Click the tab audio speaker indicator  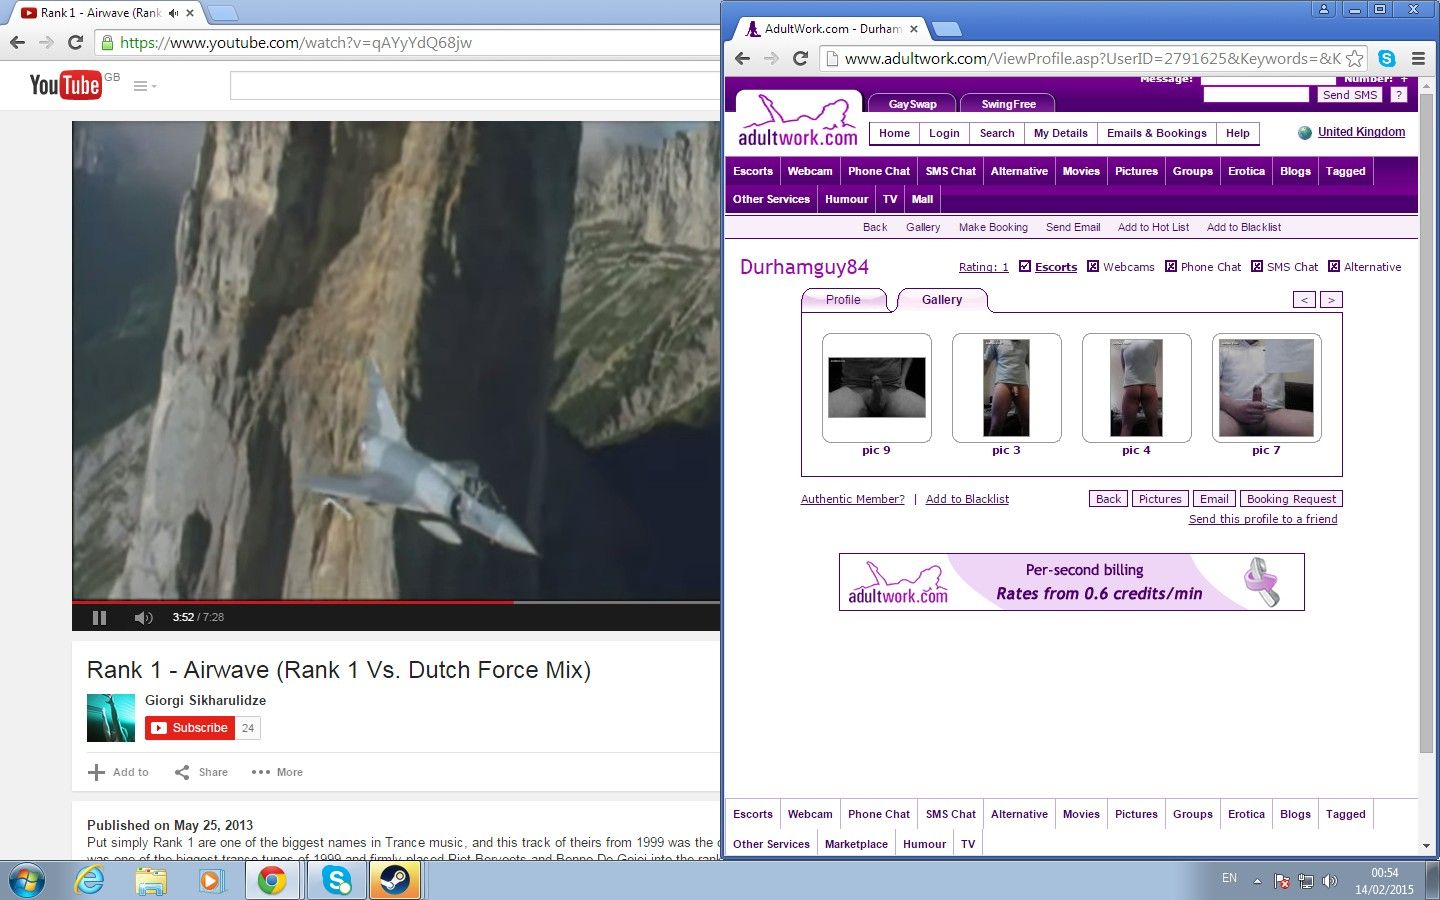pyautogui.click(x=173, y=13)
